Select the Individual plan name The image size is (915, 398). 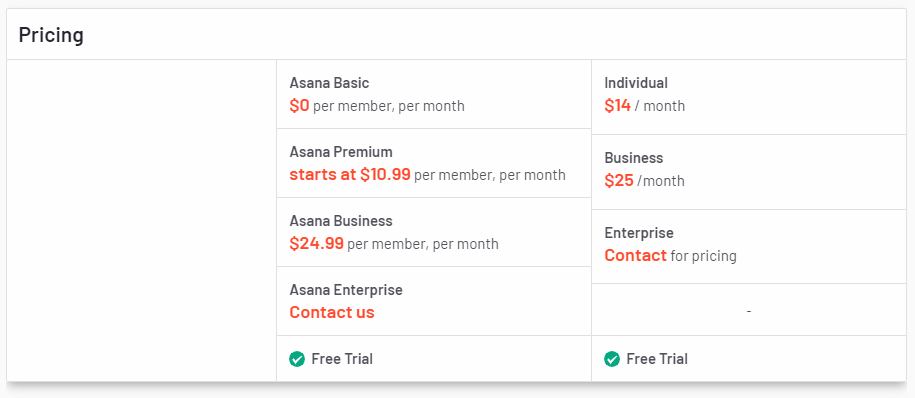[x=636, y=83]
